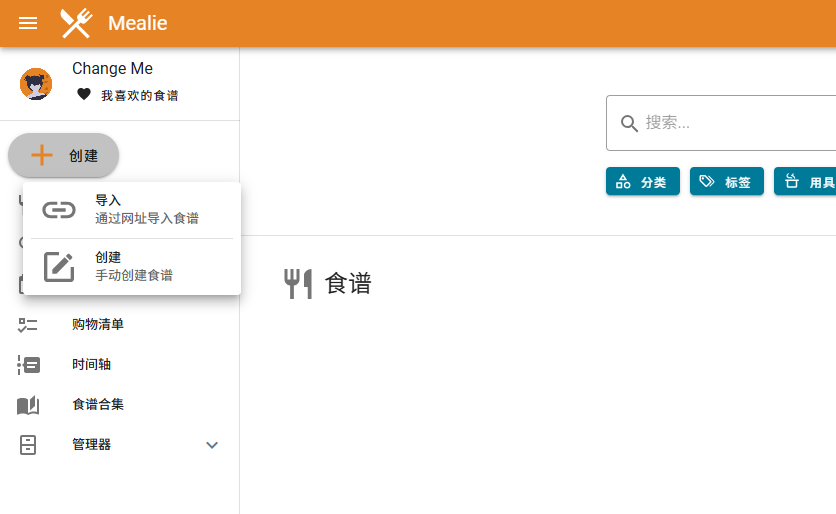Click the 创建 button with plus
The width and height of the screenshot is (836, 514).
(63, 155)
